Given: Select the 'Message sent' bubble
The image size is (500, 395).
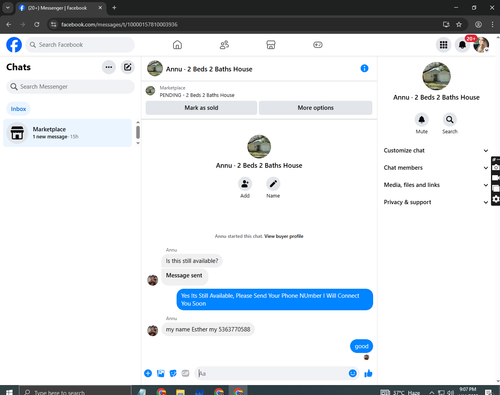Looking at the screenshot, I should (x=184, y=276).
